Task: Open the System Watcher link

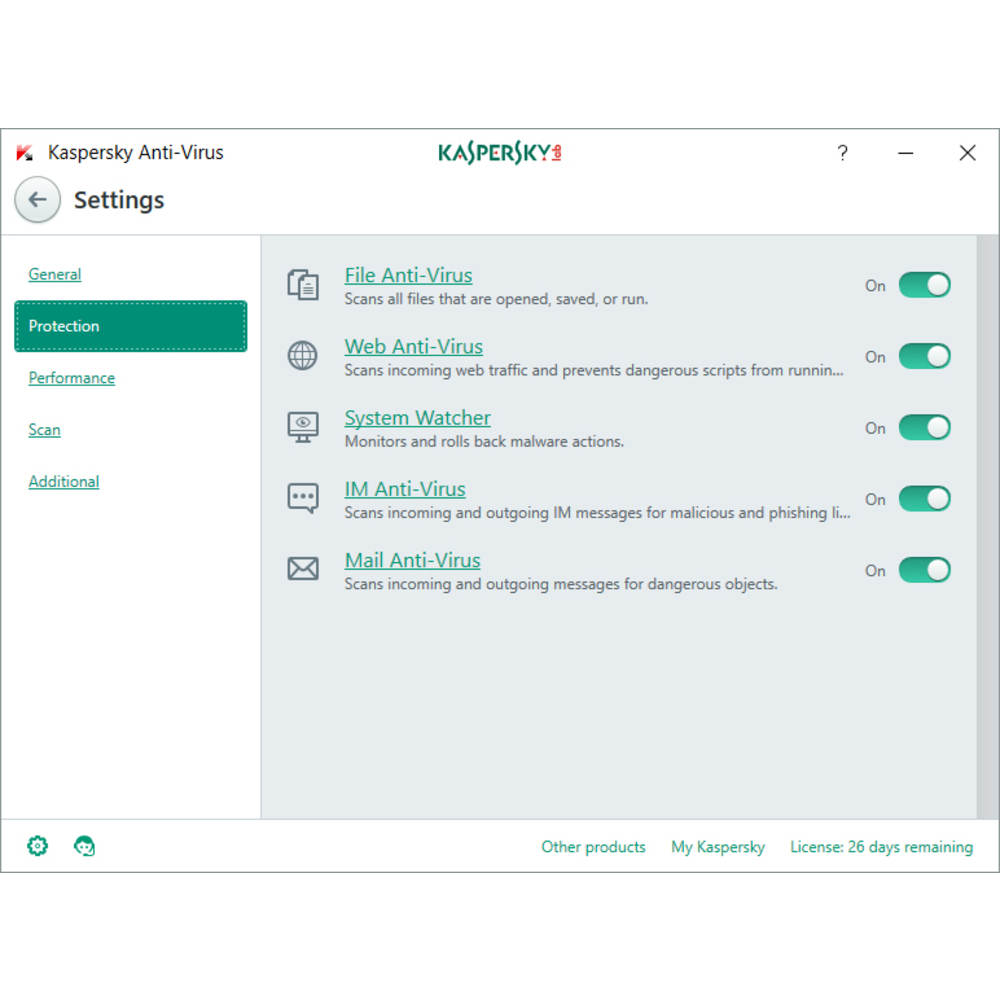Action: pos(417,418)
